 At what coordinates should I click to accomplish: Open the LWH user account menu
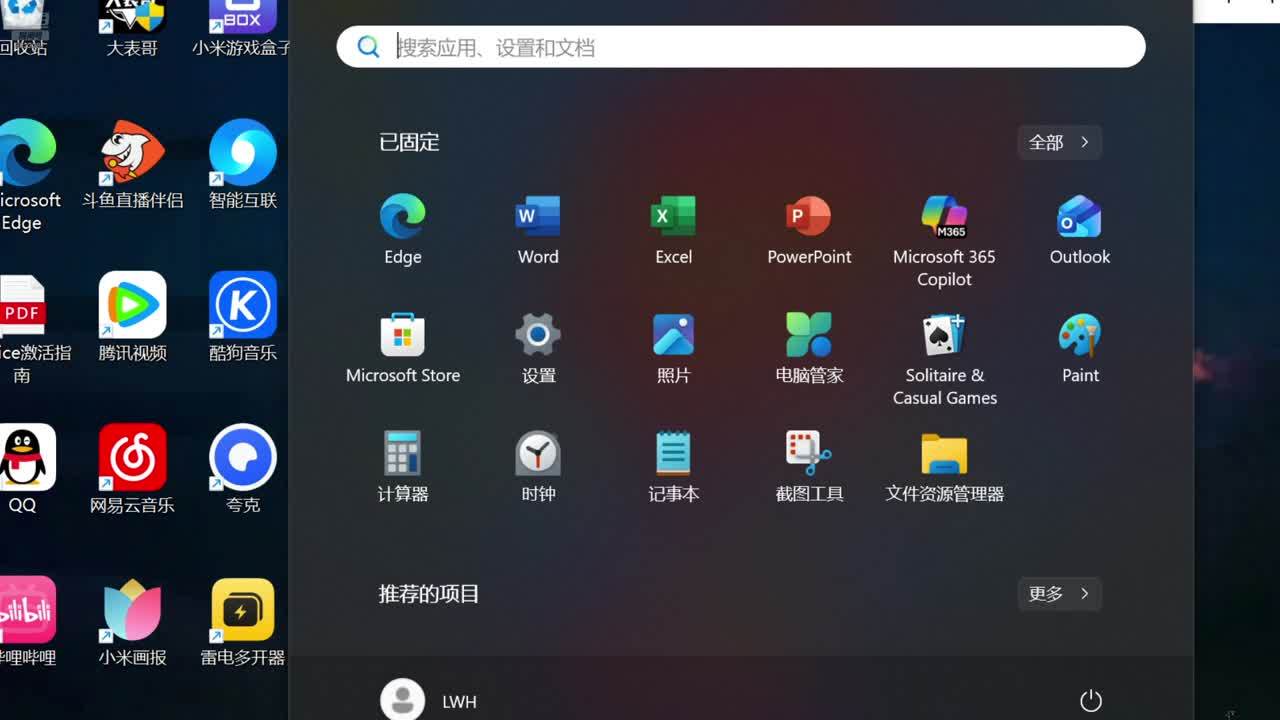(430, 700)
